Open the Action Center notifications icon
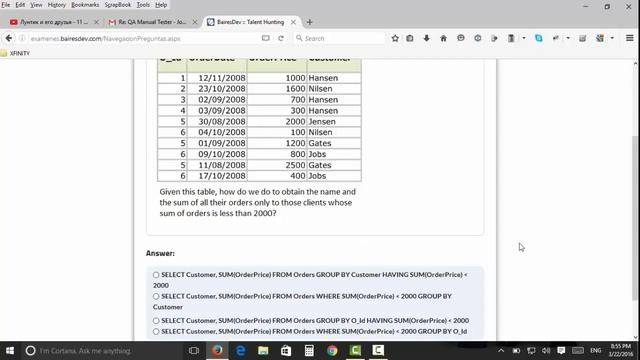The width and height of the screenshot is (640, 360). point(561,351)
